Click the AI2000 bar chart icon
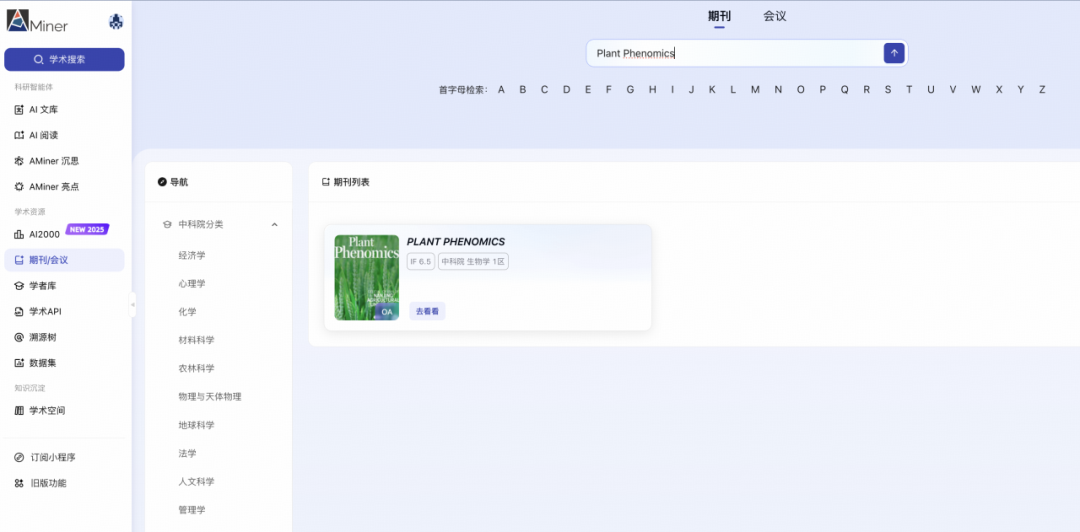 tap(19, 234)
